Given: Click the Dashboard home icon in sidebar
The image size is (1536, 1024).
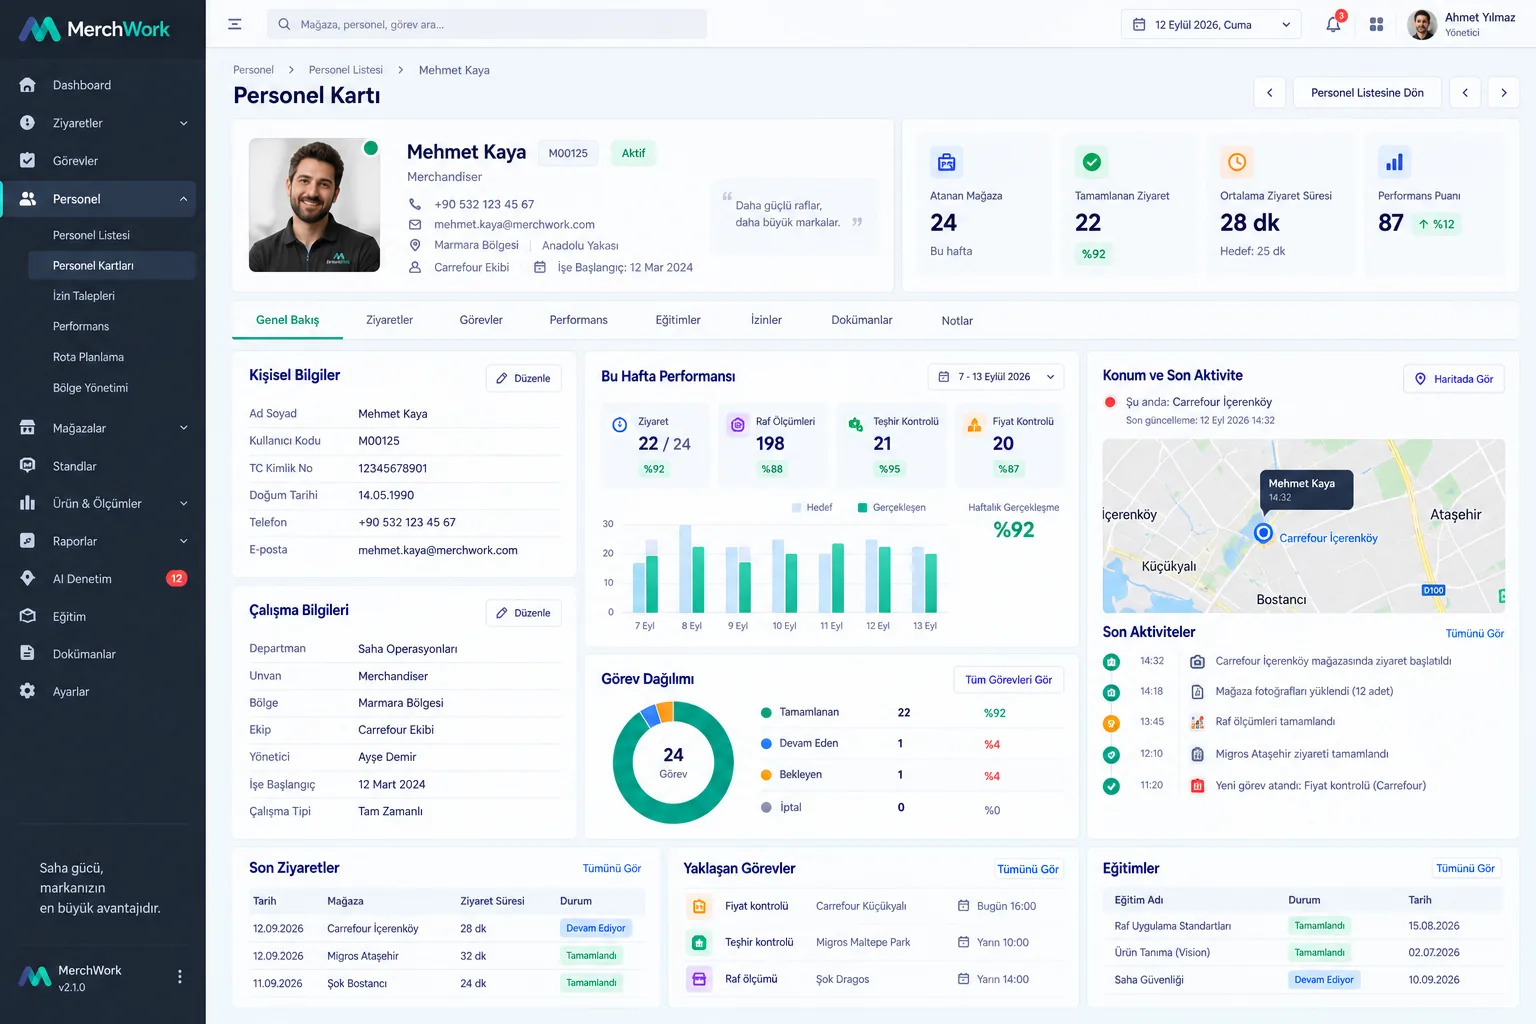Looking at the screenshot, I should tap(28, 85).
